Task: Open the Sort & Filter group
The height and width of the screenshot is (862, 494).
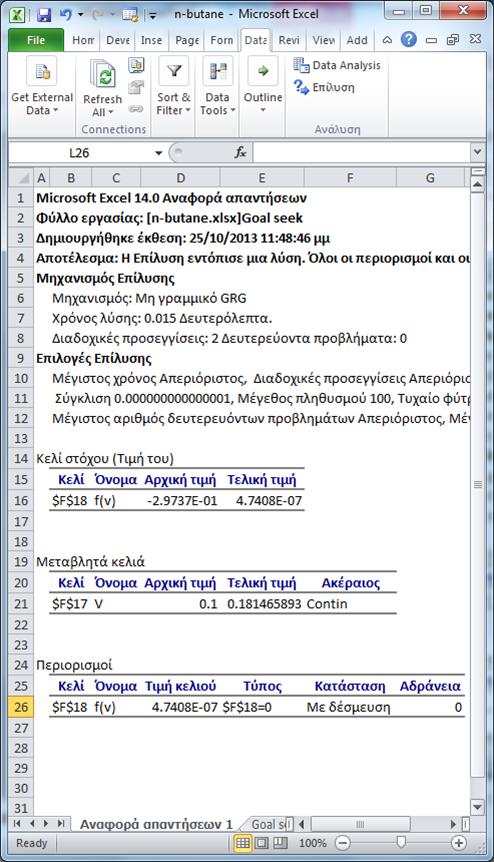Action: pos(174,88)
